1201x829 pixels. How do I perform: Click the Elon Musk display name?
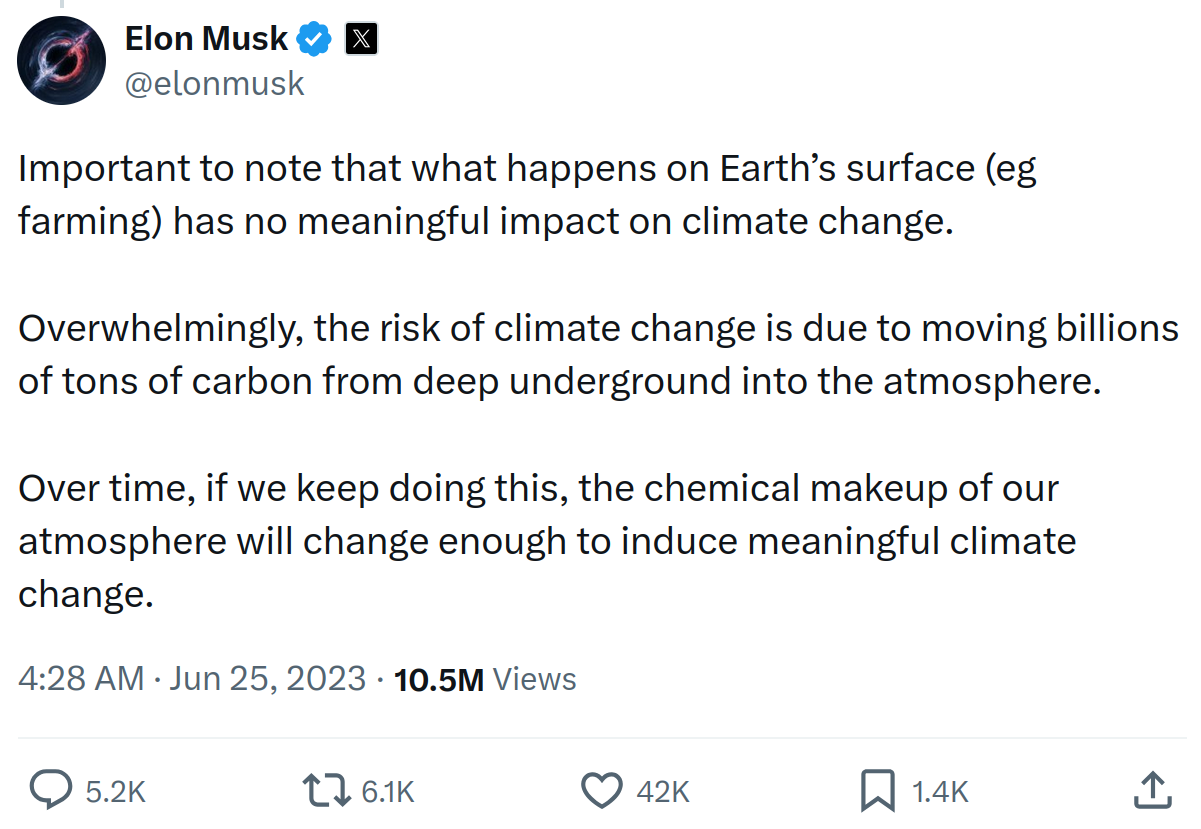tap(206, 40)
